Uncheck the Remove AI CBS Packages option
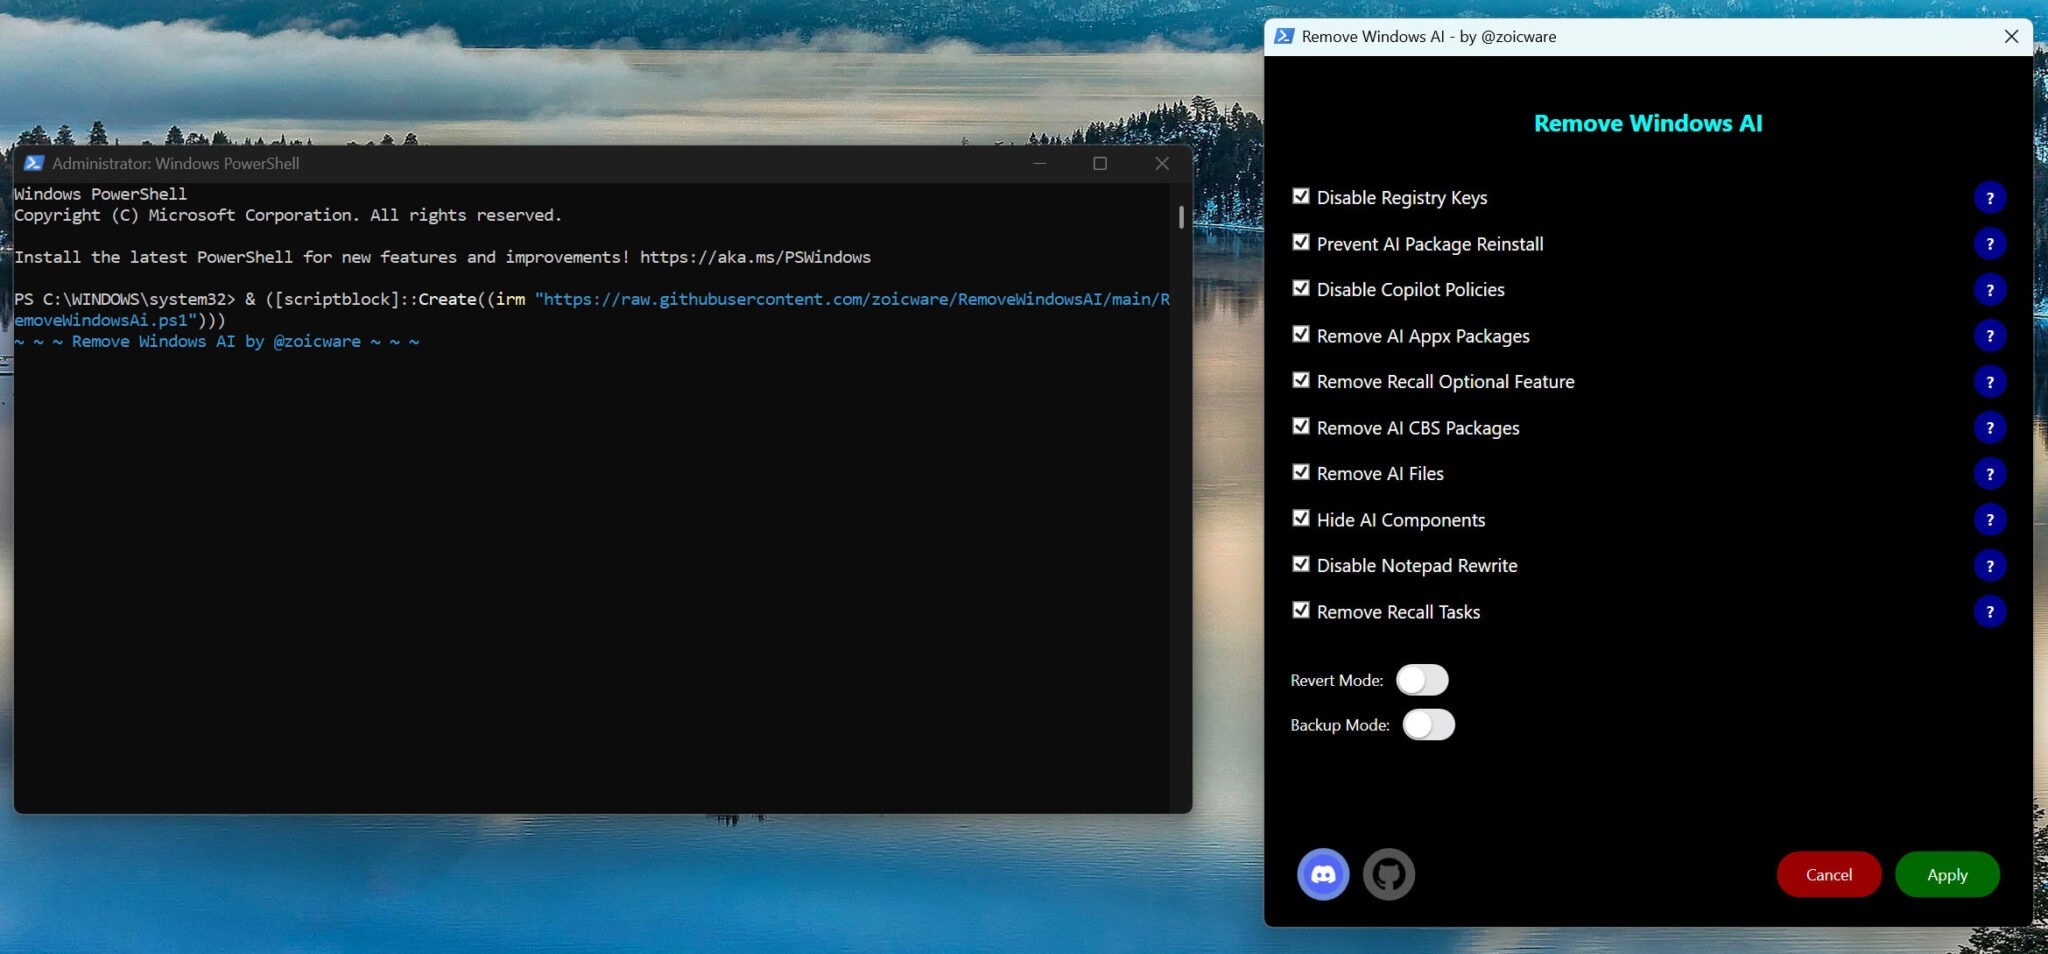Viewport: 2048px width, 954px height. coord(1301,427)
